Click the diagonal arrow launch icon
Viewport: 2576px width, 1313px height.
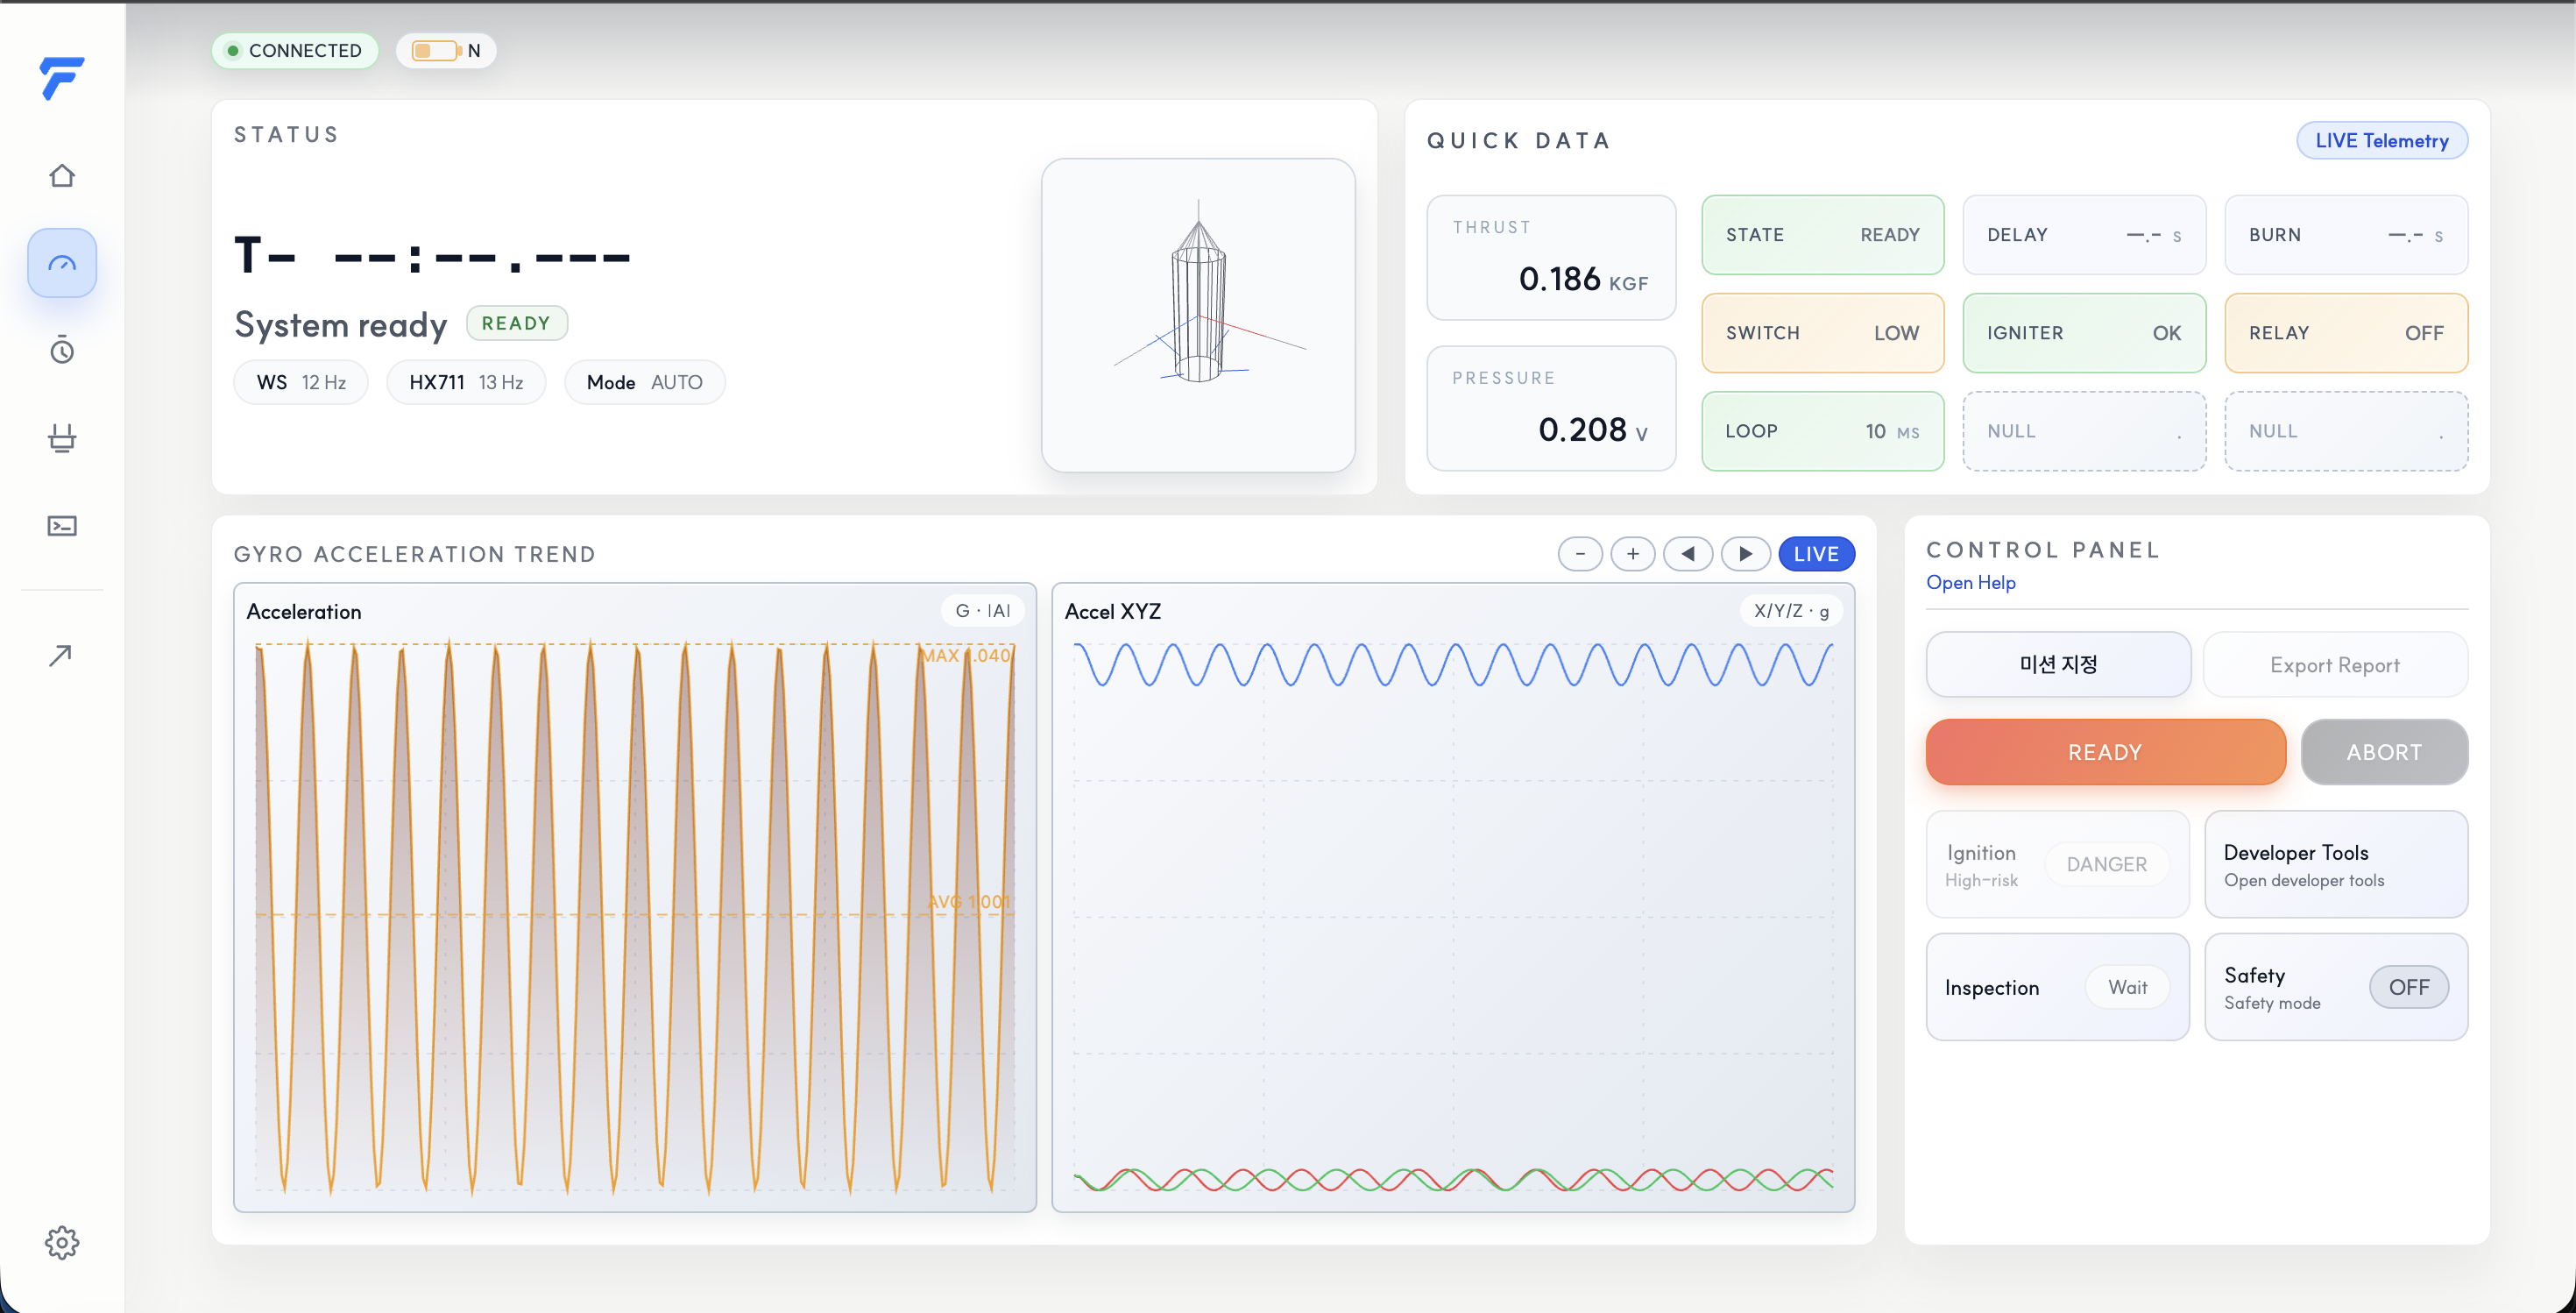[60, 655]
